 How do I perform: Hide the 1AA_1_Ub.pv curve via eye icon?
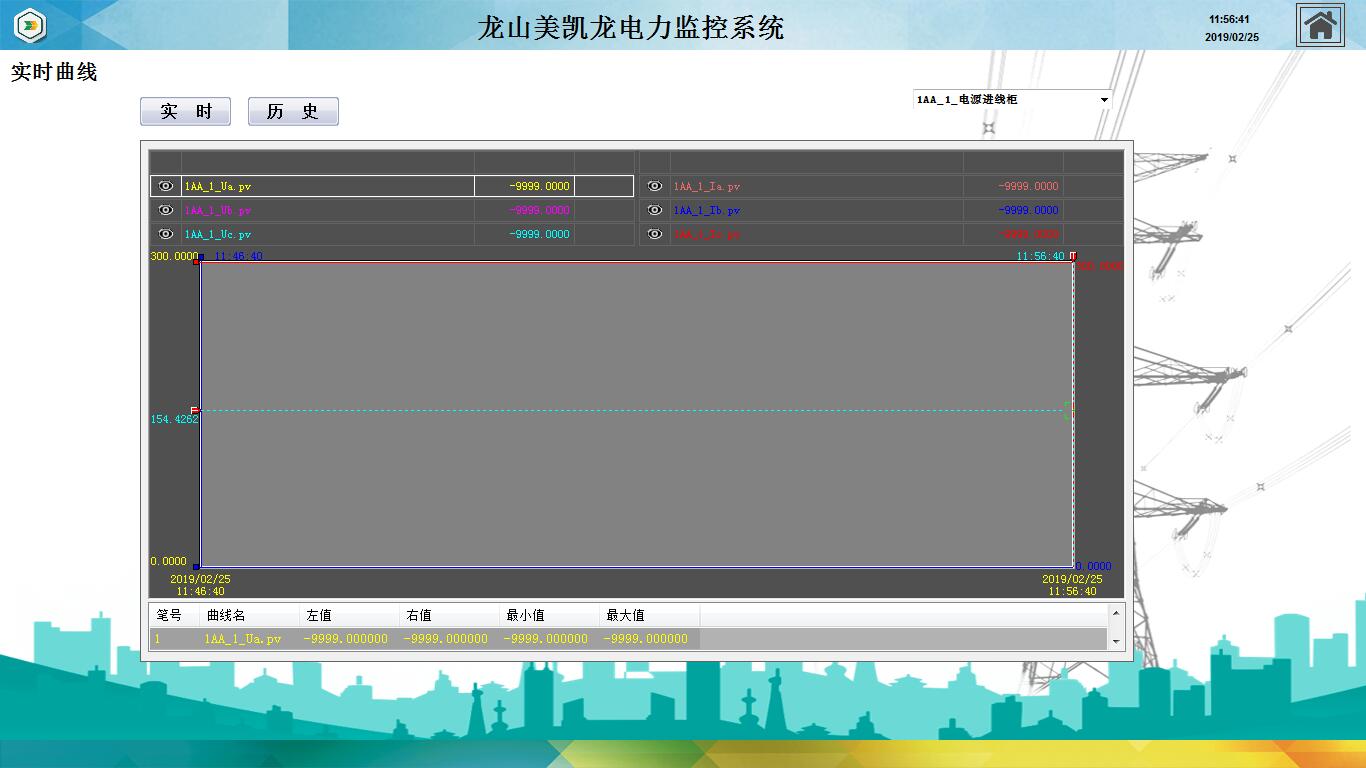[166, 210]
